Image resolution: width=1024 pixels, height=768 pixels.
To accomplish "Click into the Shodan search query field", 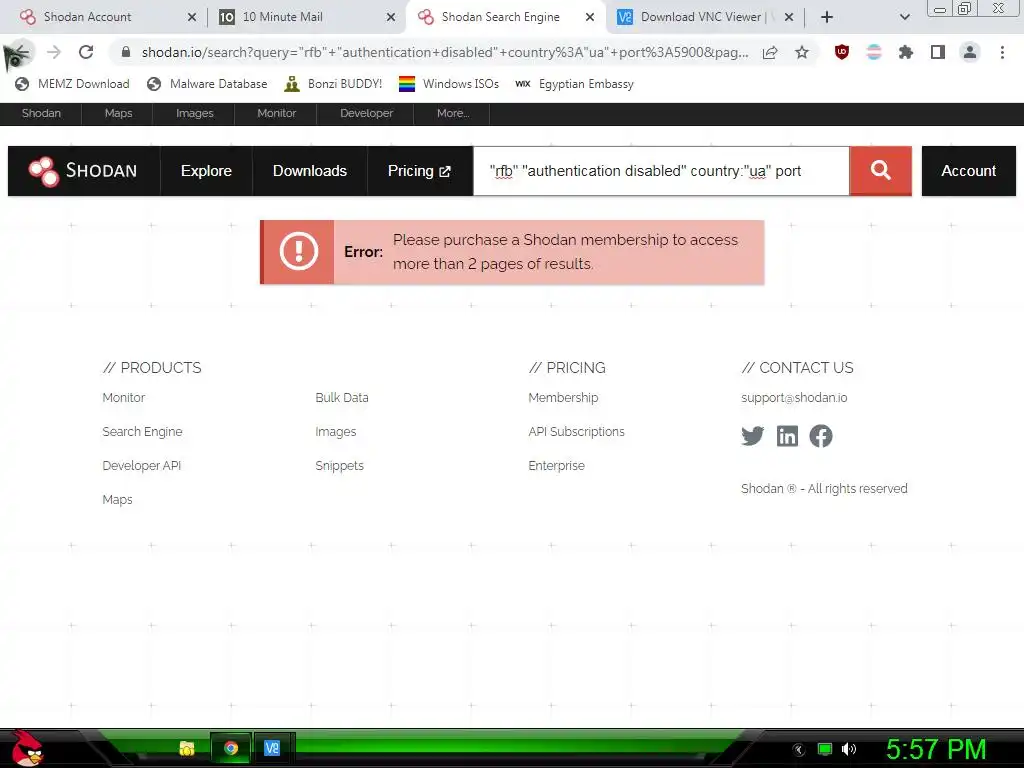I will [661, 171].
